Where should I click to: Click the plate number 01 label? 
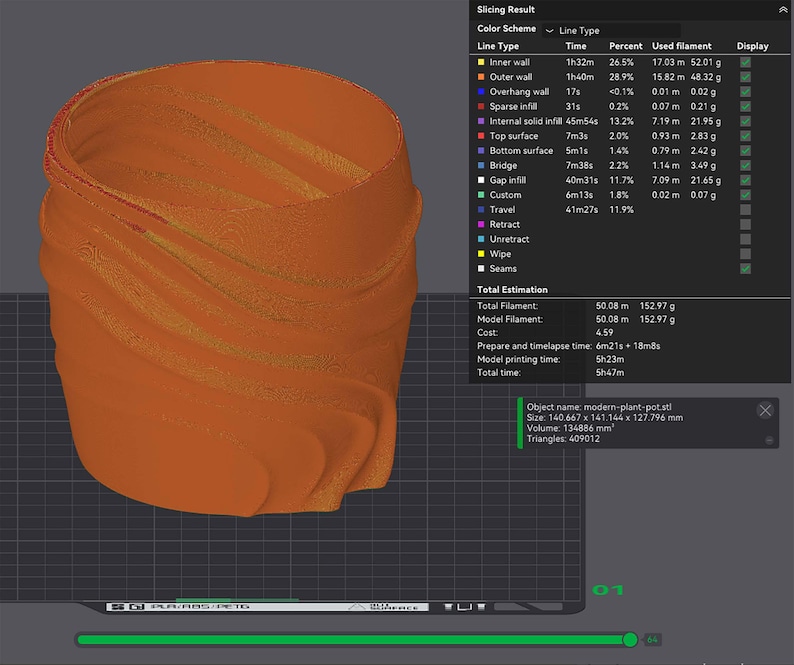(608, 590)
